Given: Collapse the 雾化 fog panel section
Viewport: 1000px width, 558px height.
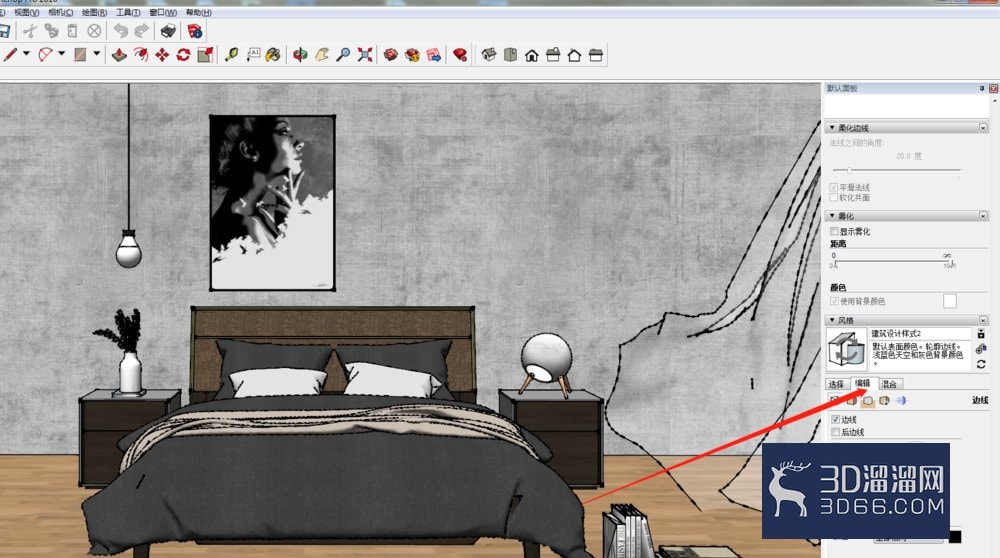Looking at the screenshot, I should point(832,216).
